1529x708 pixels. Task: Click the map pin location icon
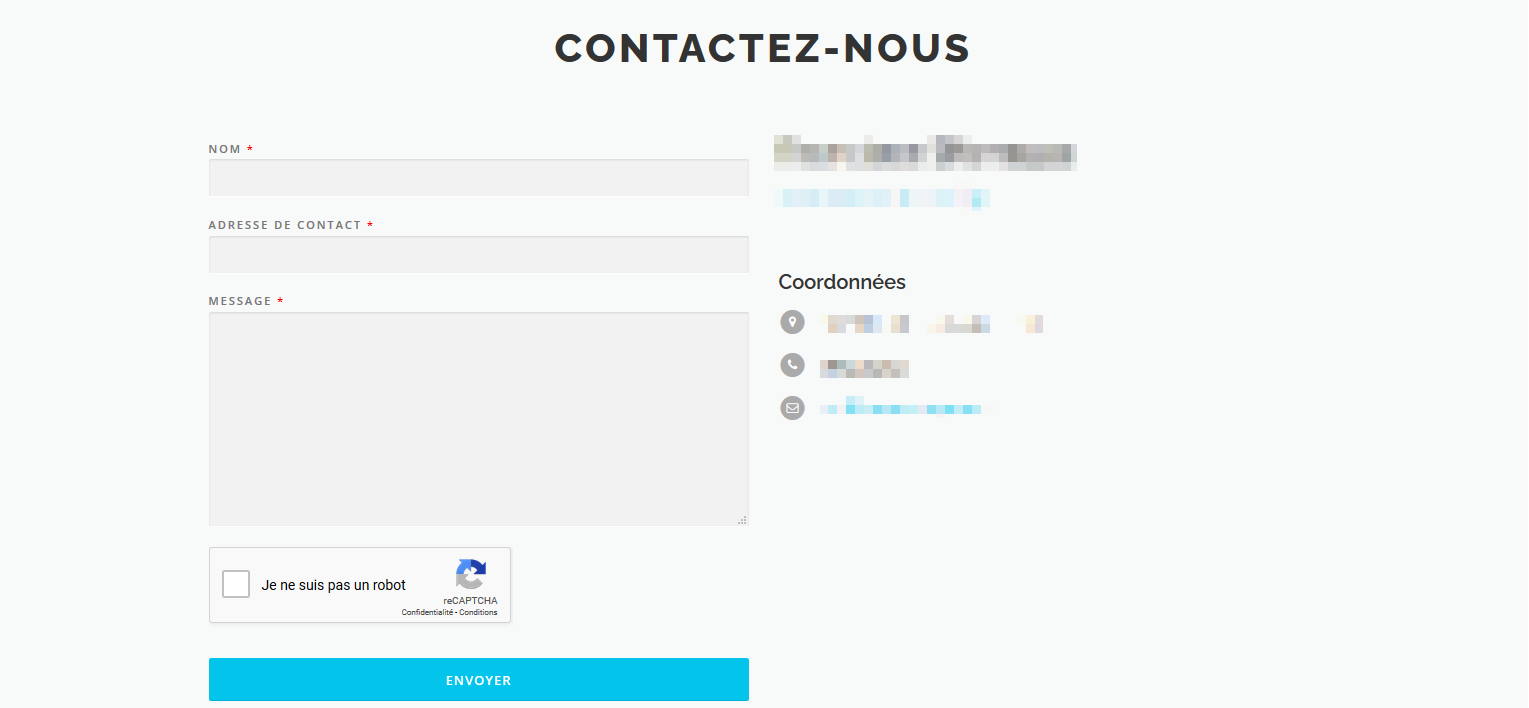(x=792, y=322)
